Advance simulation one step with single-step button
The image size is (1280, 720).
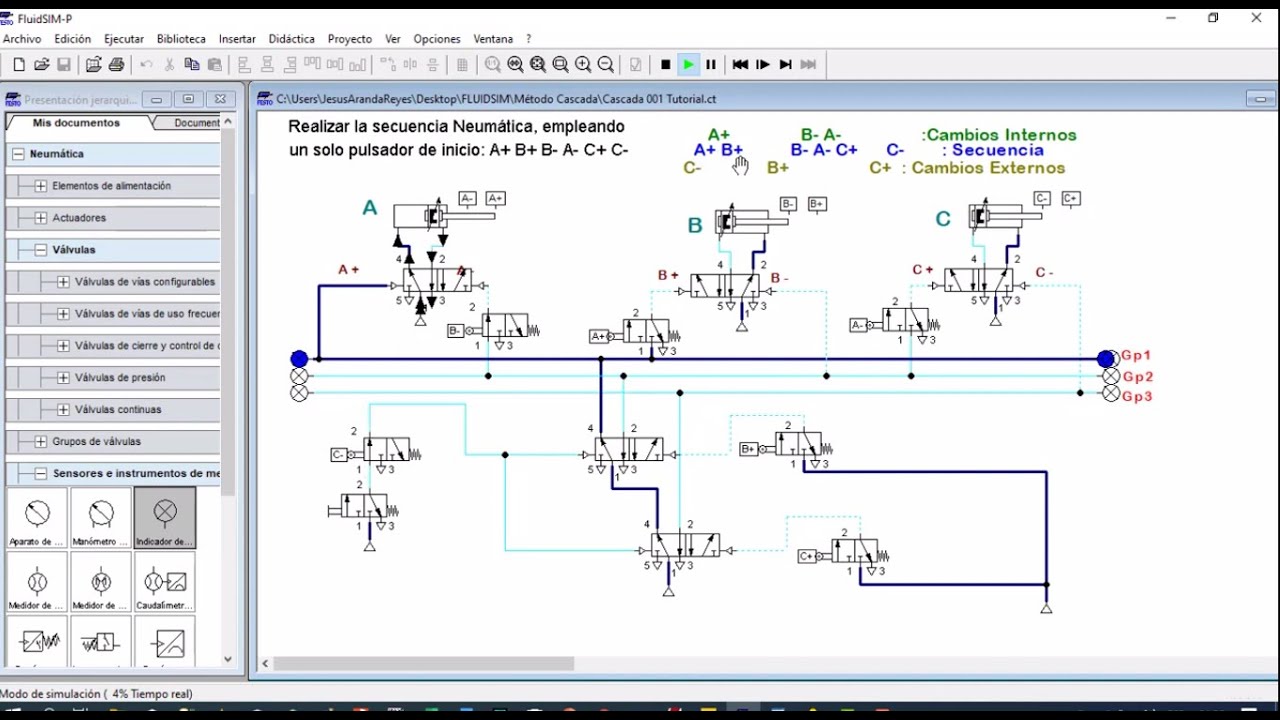(x=763, y=65)
